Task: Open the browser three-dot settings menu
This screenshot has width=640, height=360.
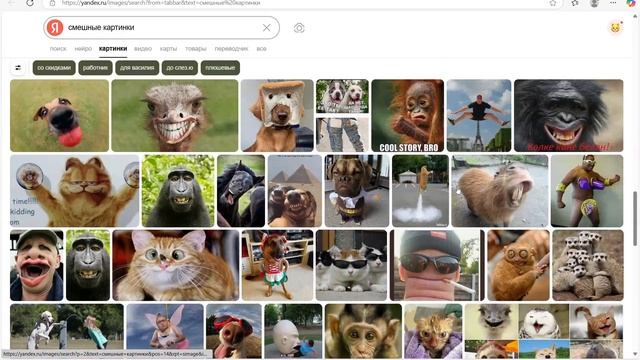Action: (613, 3)
